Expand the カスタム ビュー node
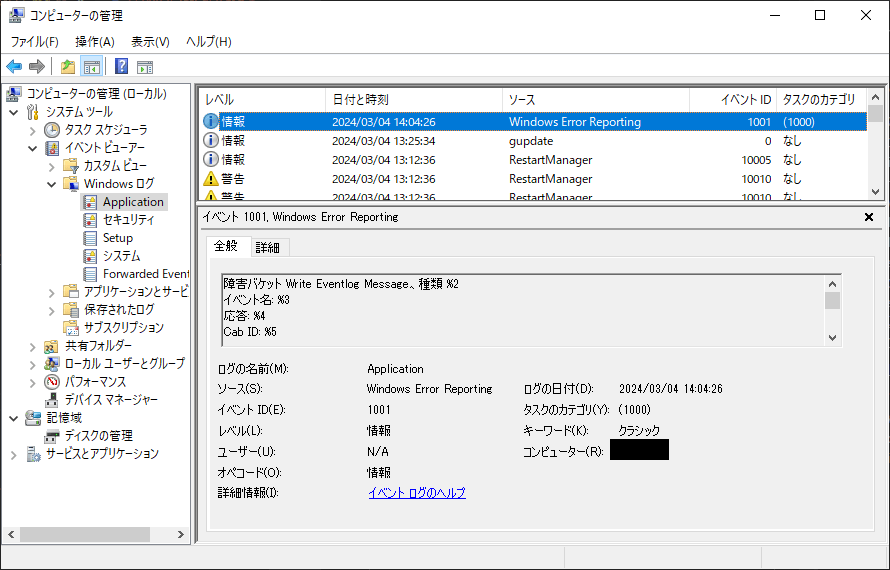The width and height of the screenshot is (890, 570). point(52,167)
